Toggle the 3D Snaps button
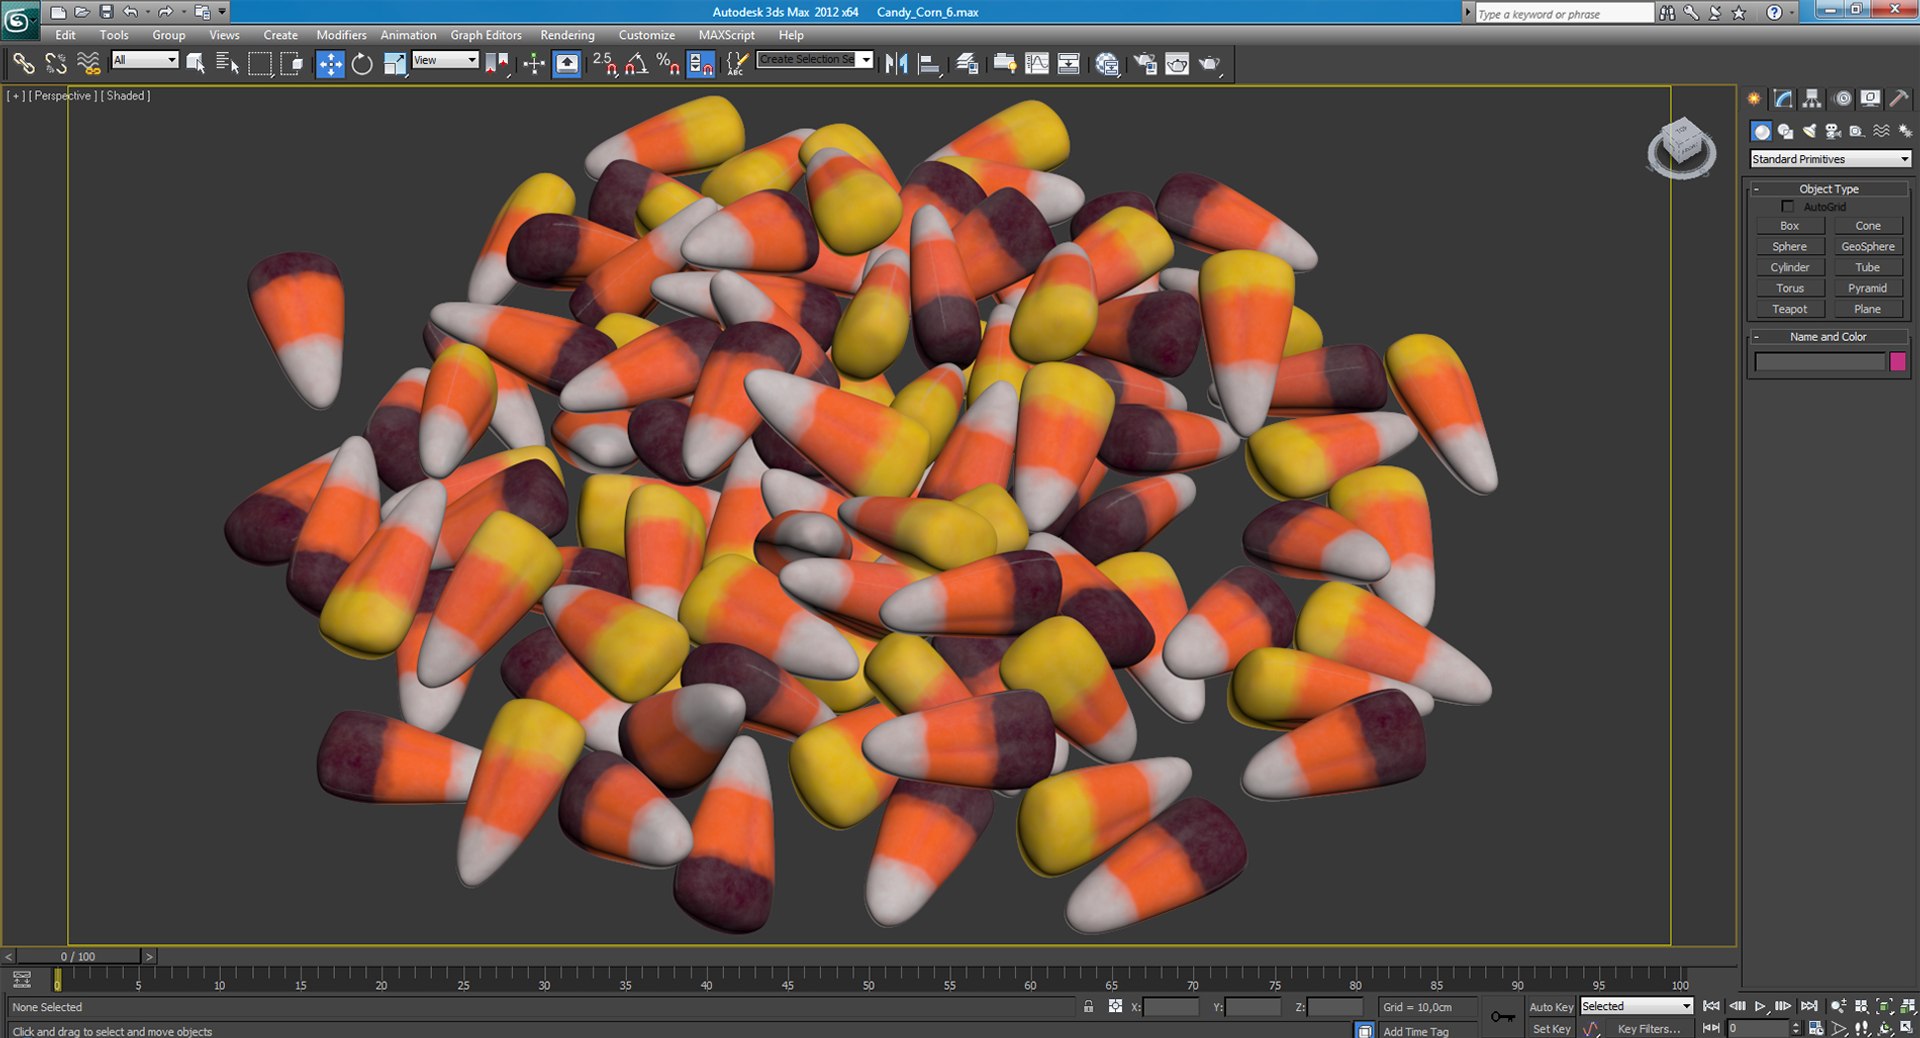This screenshot has width=1920, height=1038. 605,64
